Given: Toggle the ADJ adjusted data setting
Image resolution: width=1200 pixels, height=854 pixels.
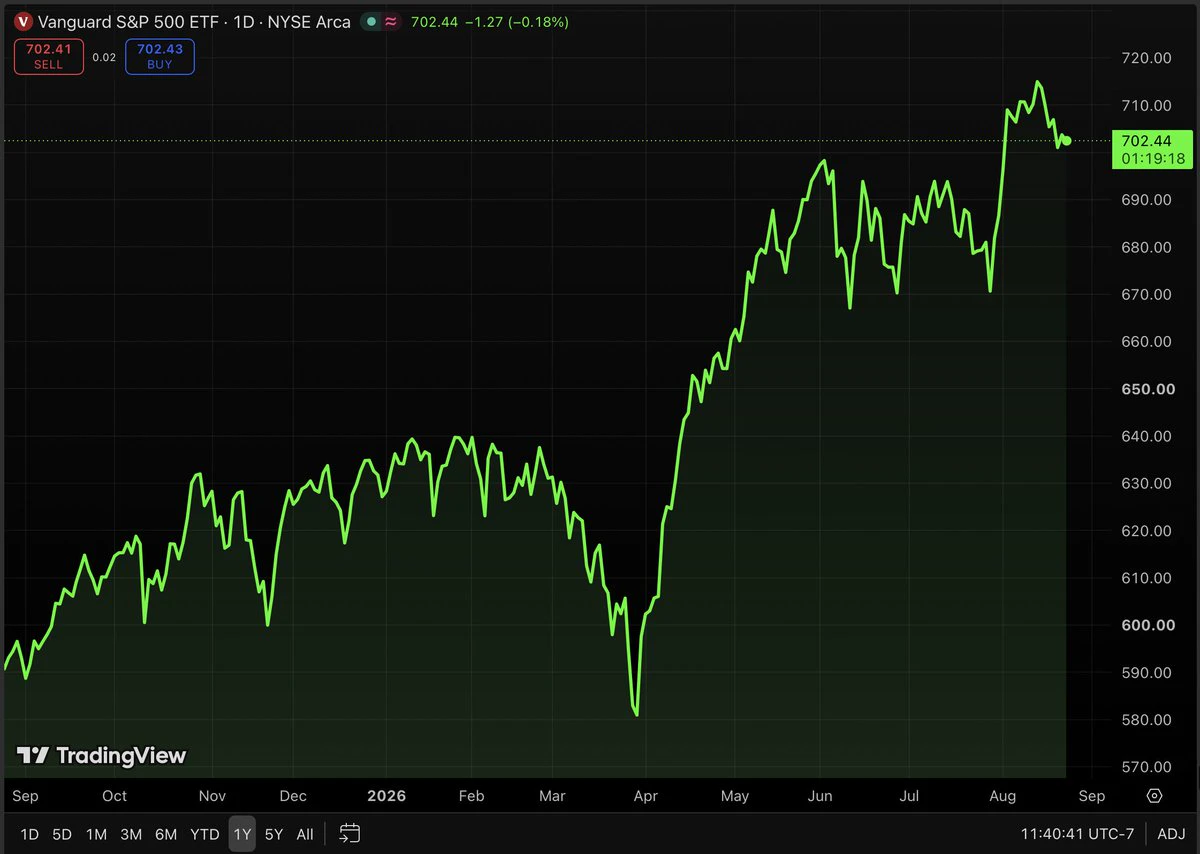Looking at the screenshot, I should pos(1171,834).
